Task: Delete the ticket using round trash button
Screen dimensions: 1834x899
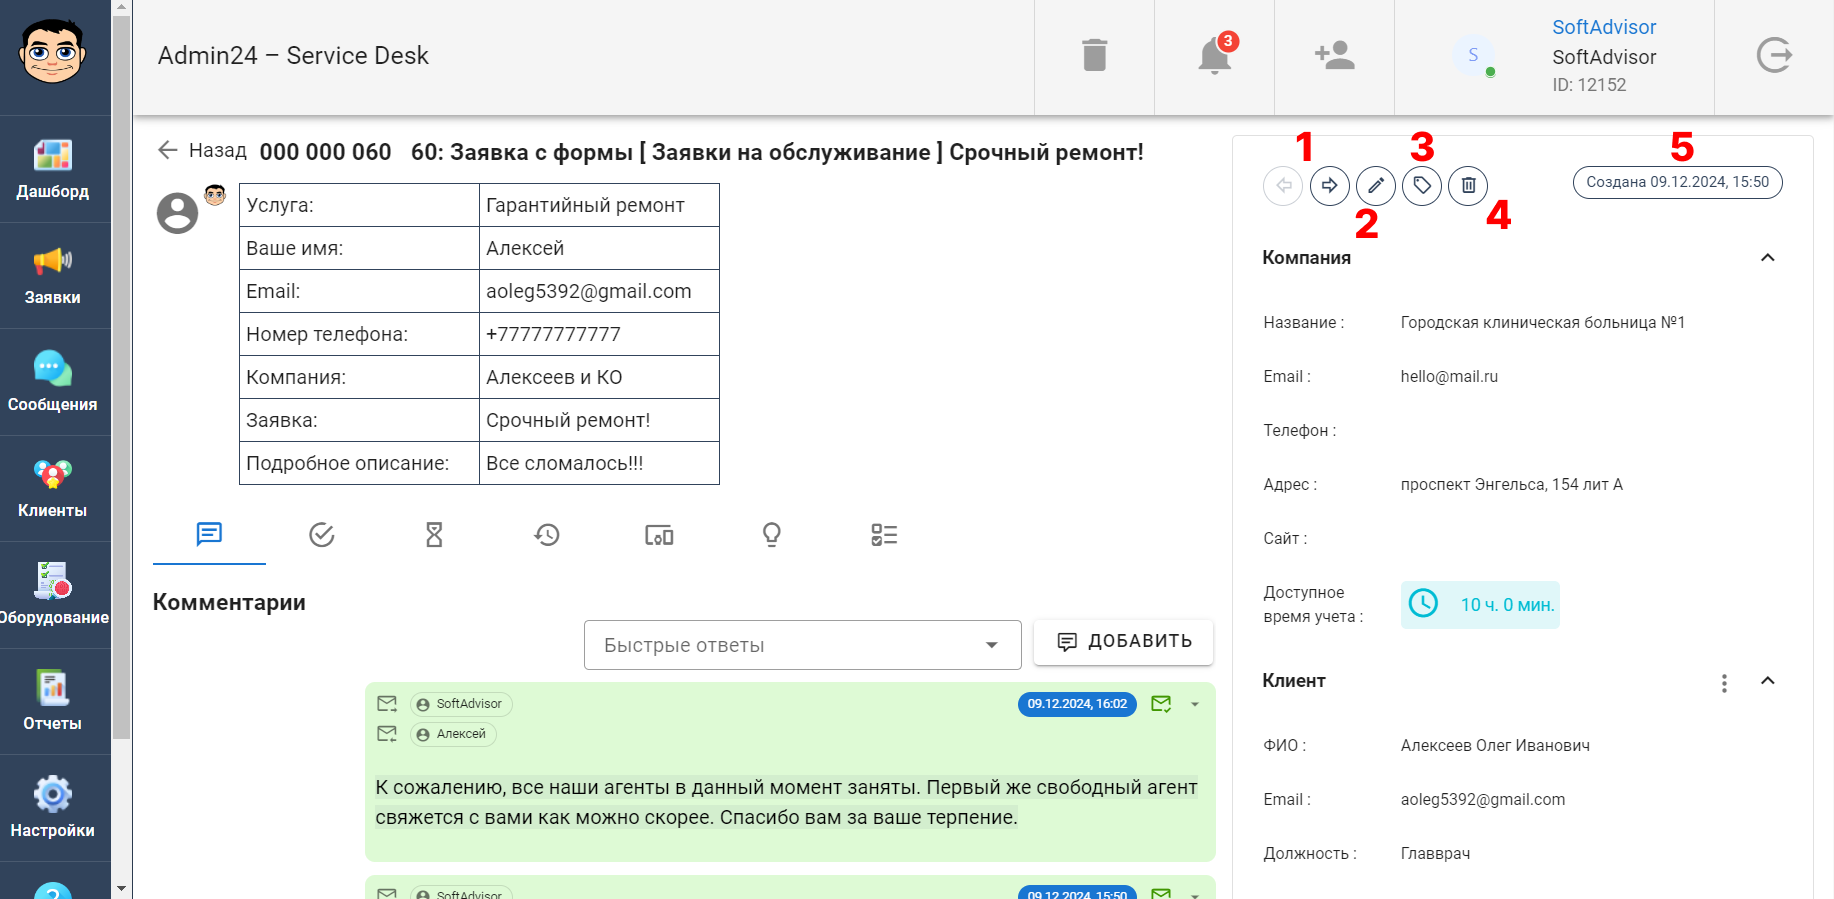Action: (1468, 186)
